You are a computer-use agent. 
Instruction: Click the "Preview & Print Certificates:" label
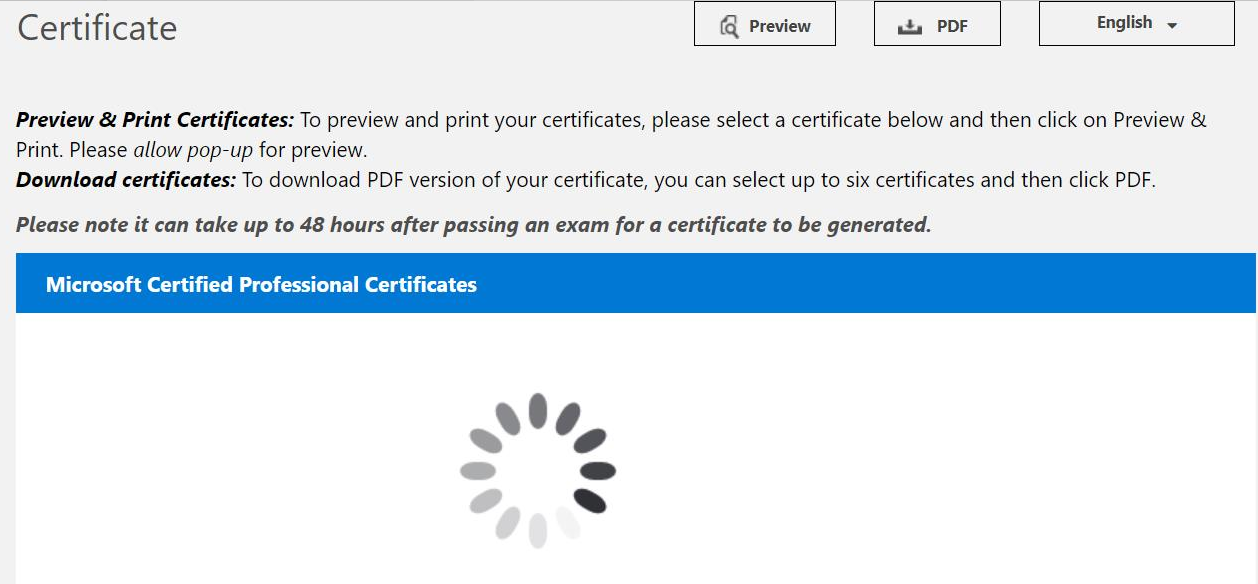155,120
